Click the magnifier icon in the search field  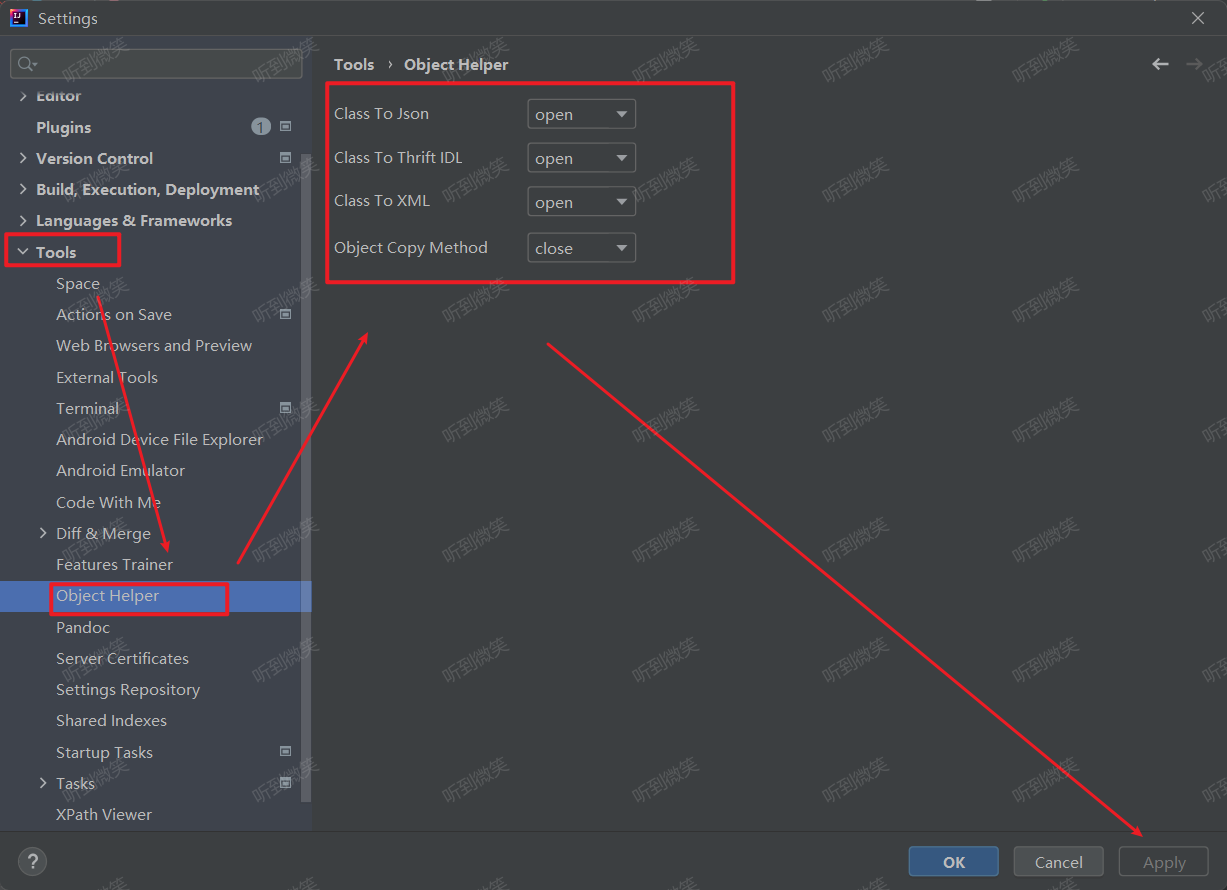(24, 63)
